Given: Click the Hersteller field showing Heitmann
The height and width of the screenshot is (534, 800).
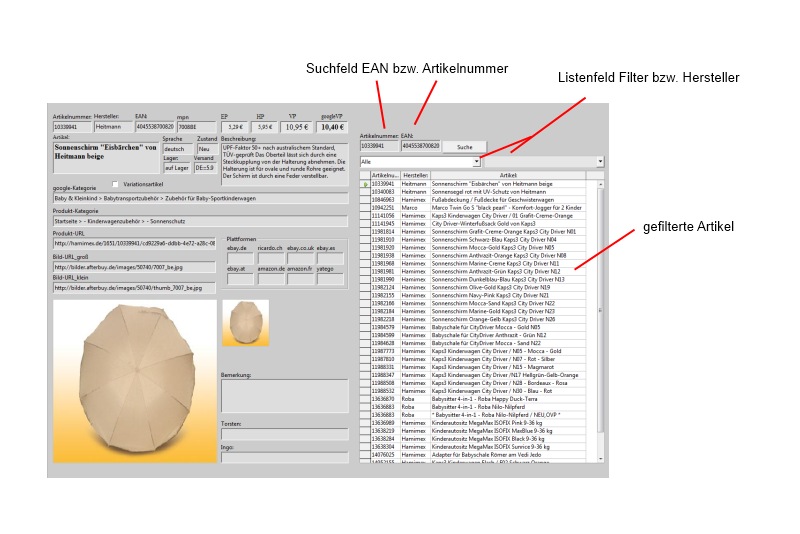Looking at the screenshot, I should point(113,126).
